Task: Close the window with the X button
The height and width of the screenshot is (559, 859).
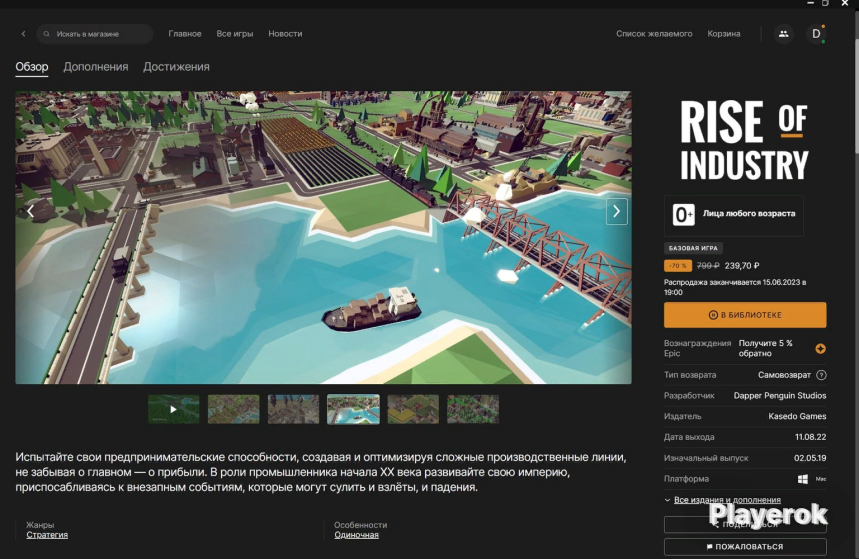Action: [x=845, y=3]
